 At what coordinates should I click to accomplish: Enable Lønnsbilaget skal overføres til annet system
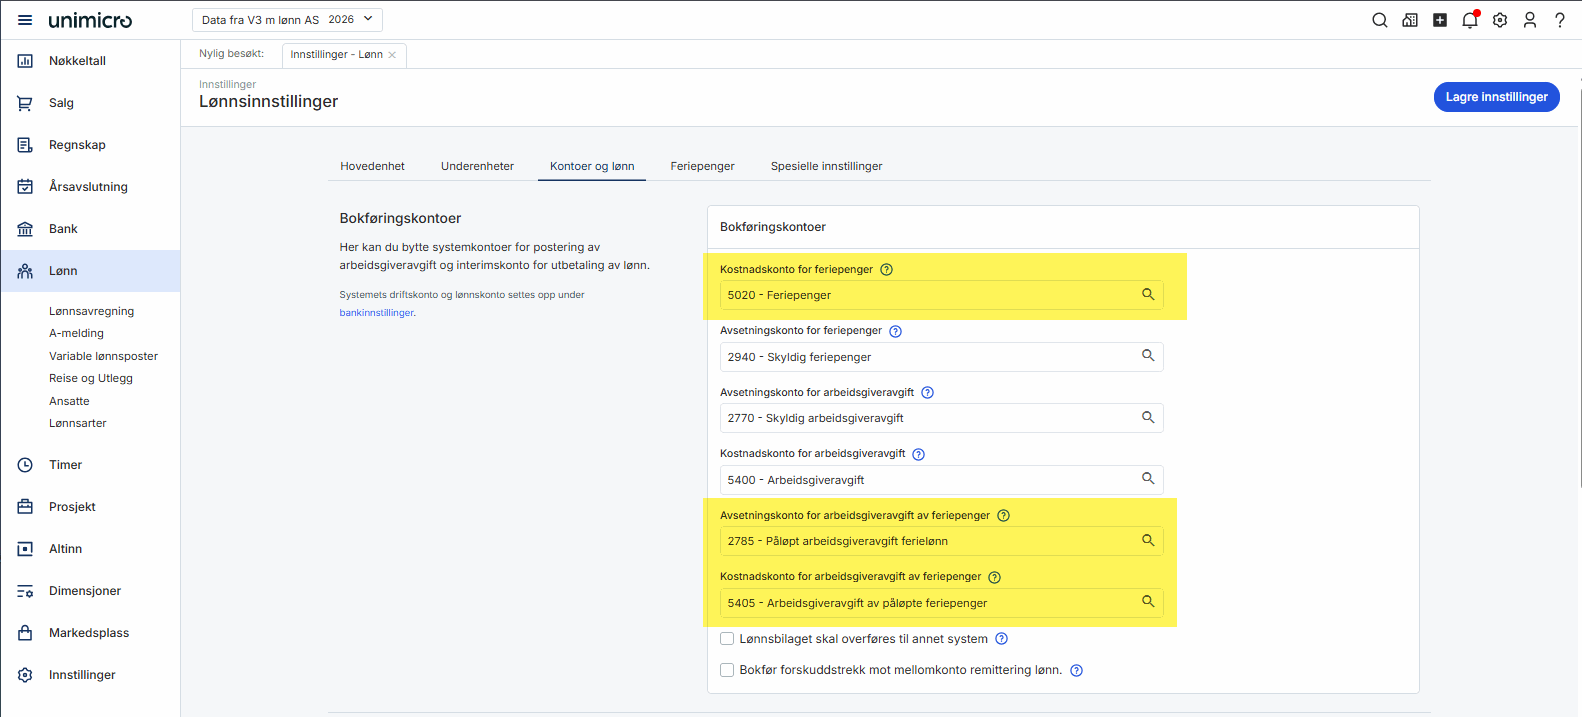tap(727, 639)
